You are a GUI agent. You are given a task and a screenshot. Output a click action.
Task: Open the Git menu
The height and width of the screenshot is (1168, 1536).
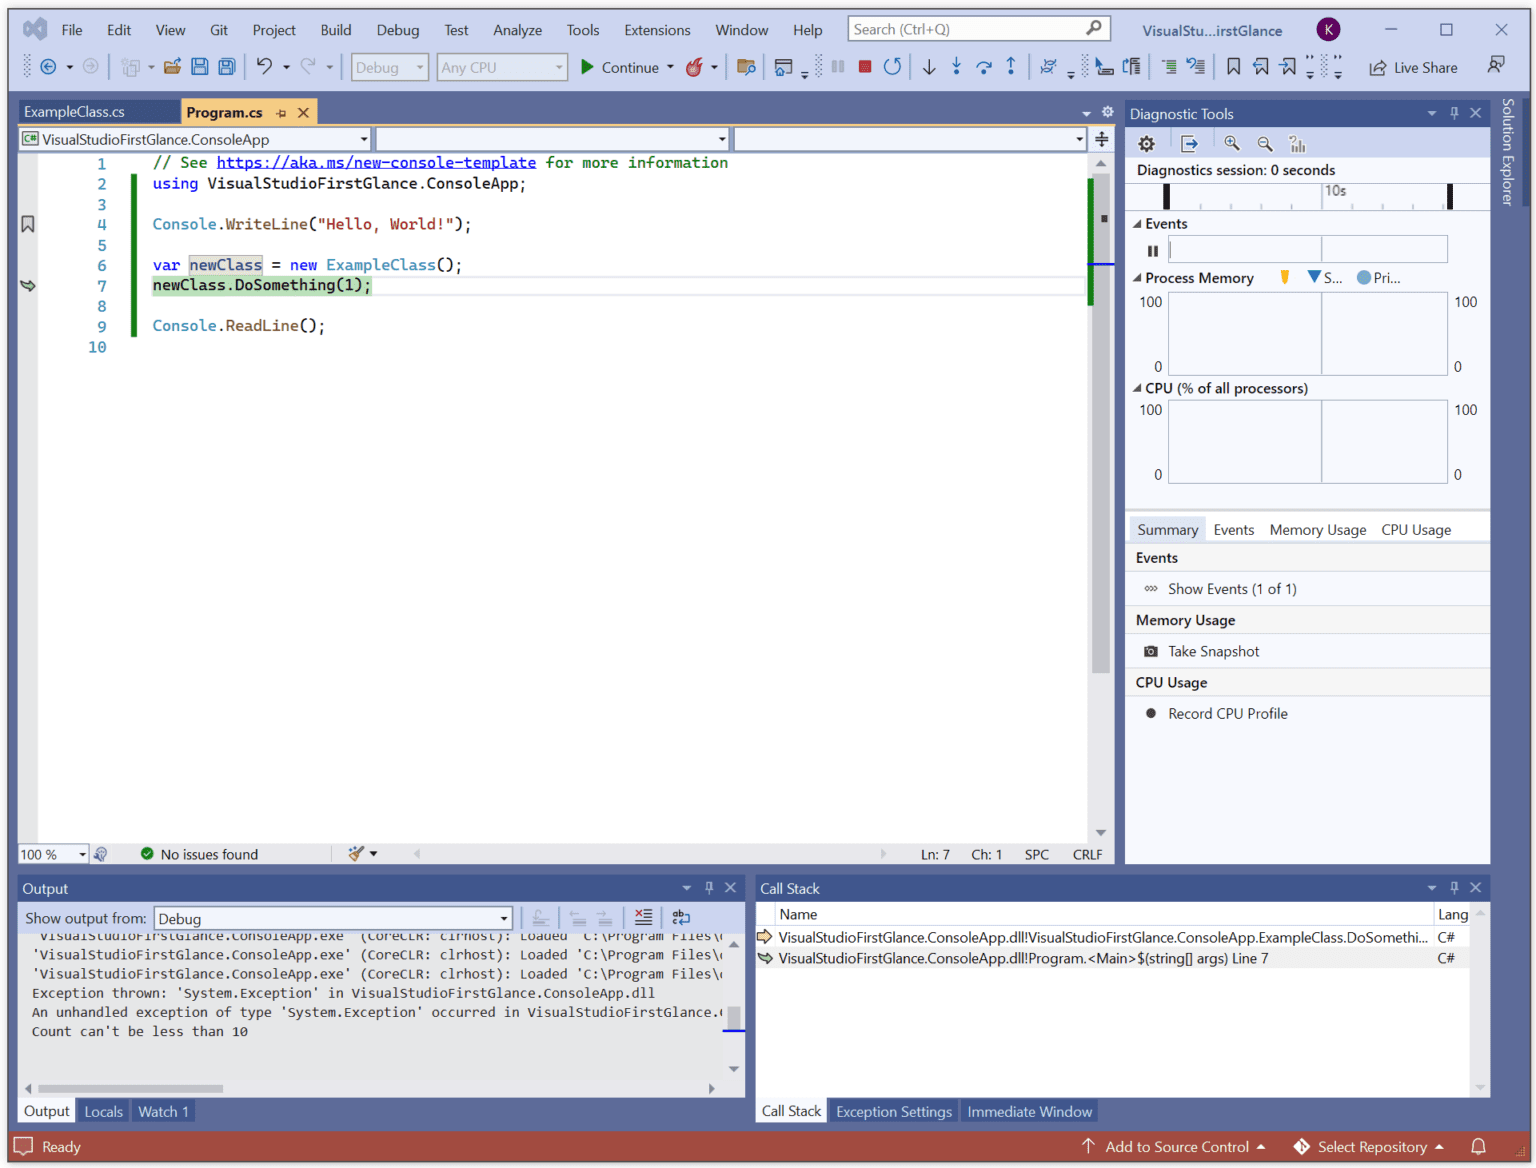click(218, 29)
